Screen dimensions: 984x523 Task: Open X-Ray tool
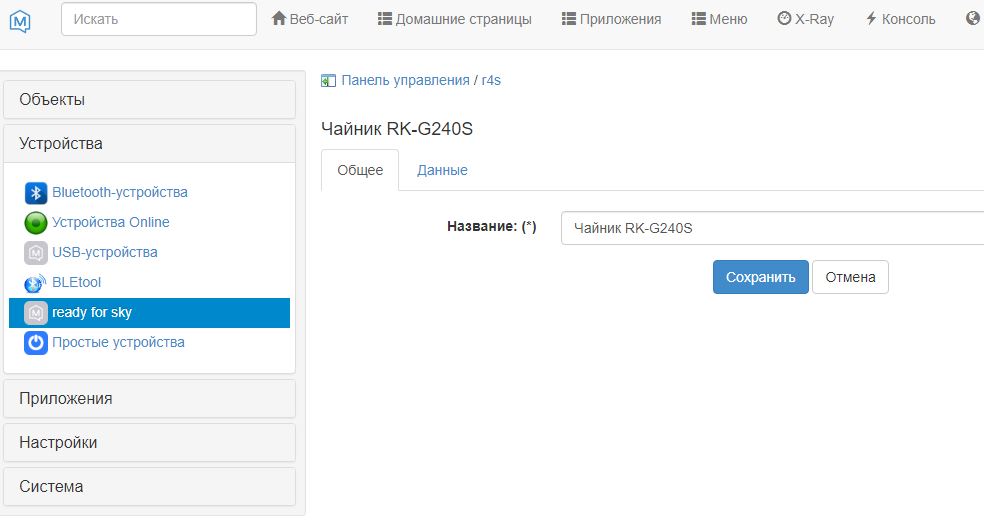(x=806, y=19)
